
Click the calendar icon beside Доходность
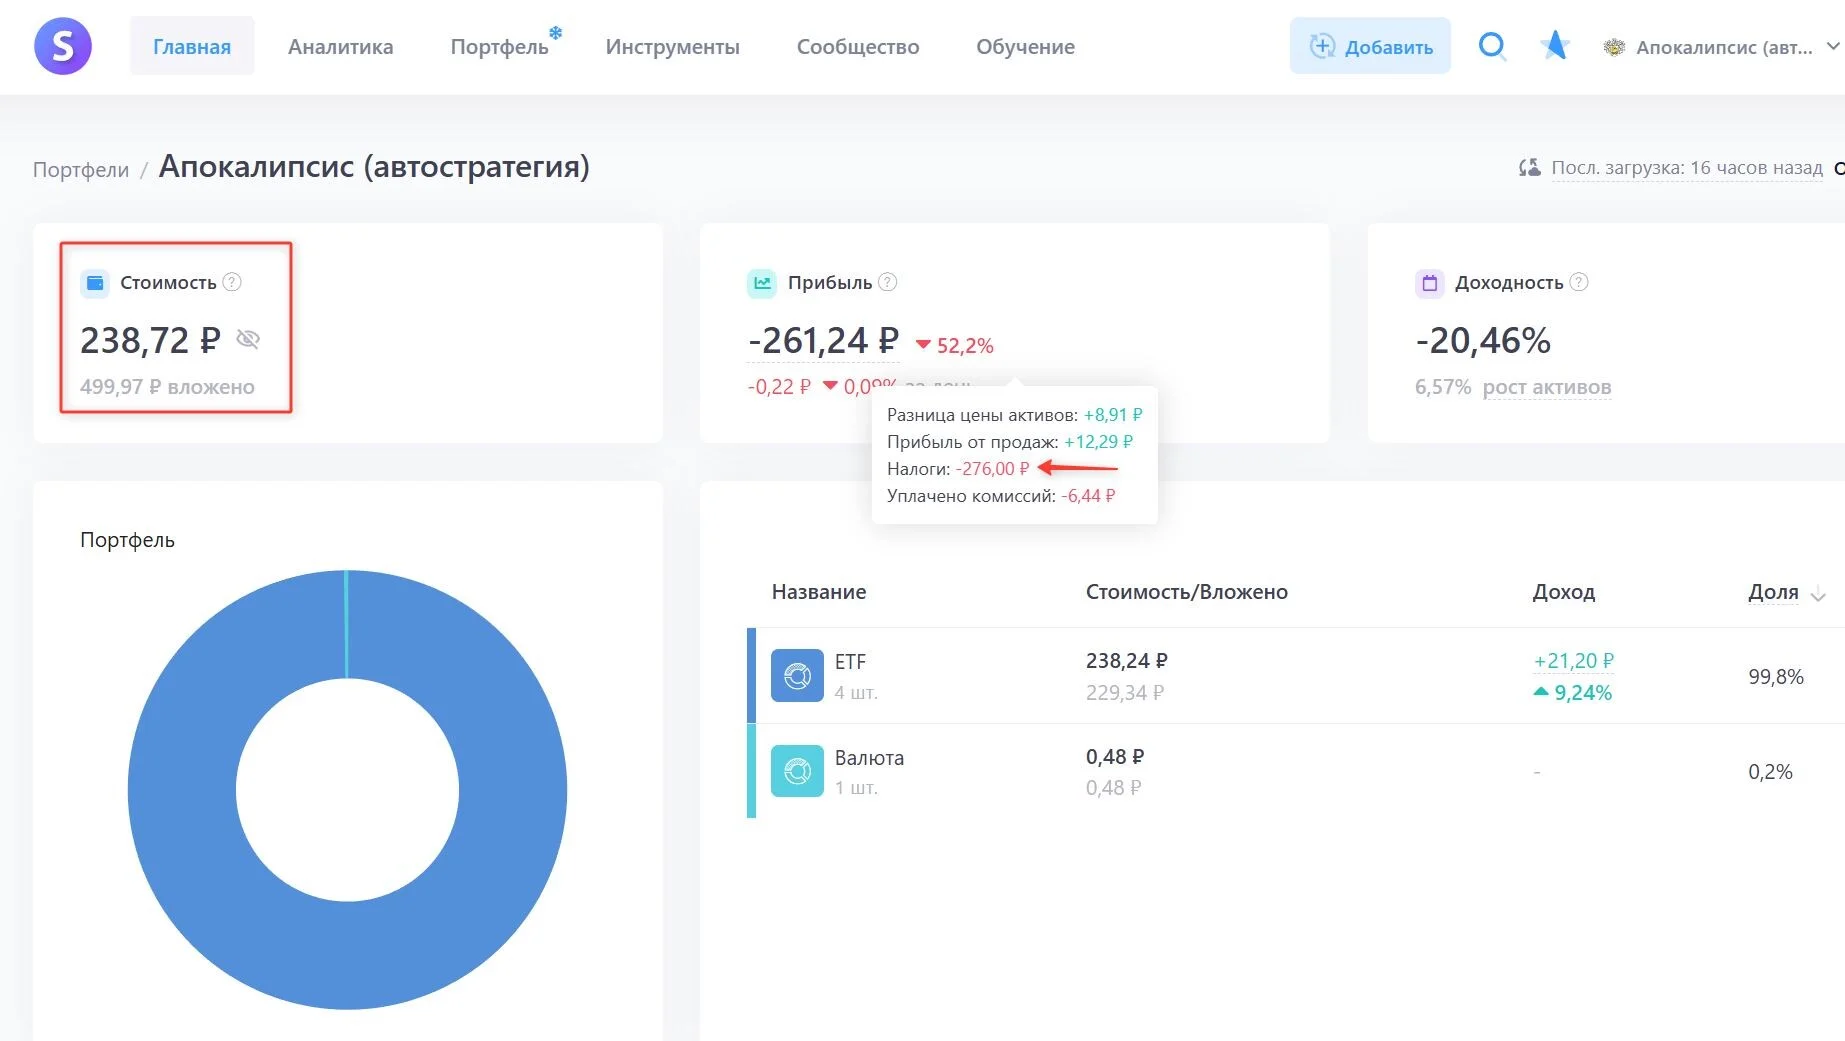point(1430,283)
